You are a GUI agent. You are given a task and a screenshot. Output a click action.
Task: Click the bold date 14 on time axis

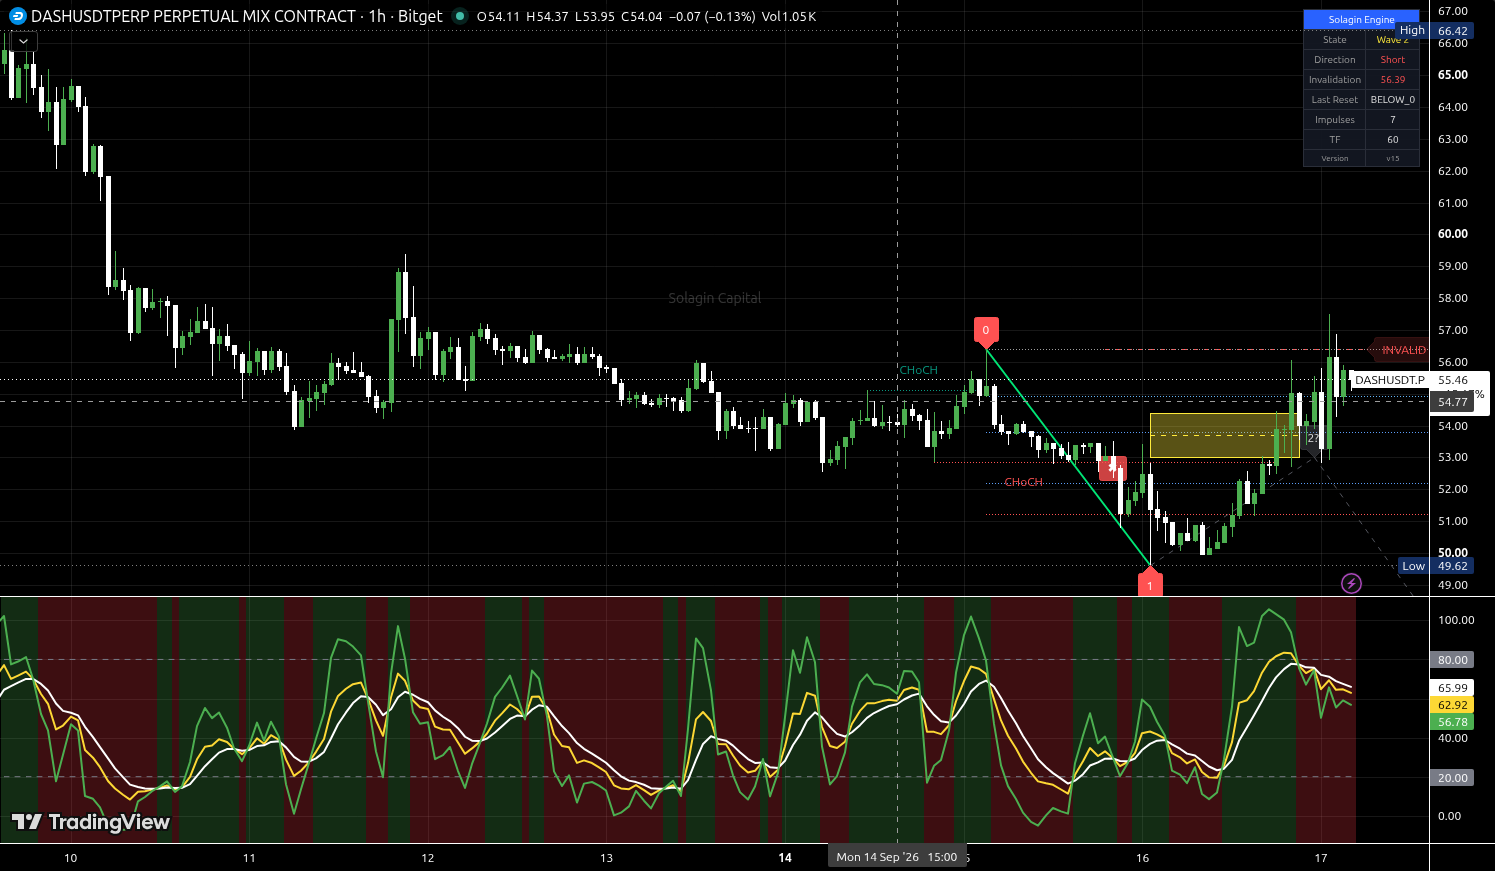785,857
